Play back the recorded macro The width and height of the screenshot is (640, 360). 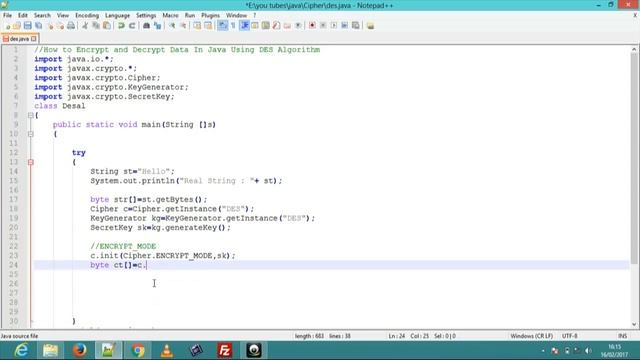[334, 26]
